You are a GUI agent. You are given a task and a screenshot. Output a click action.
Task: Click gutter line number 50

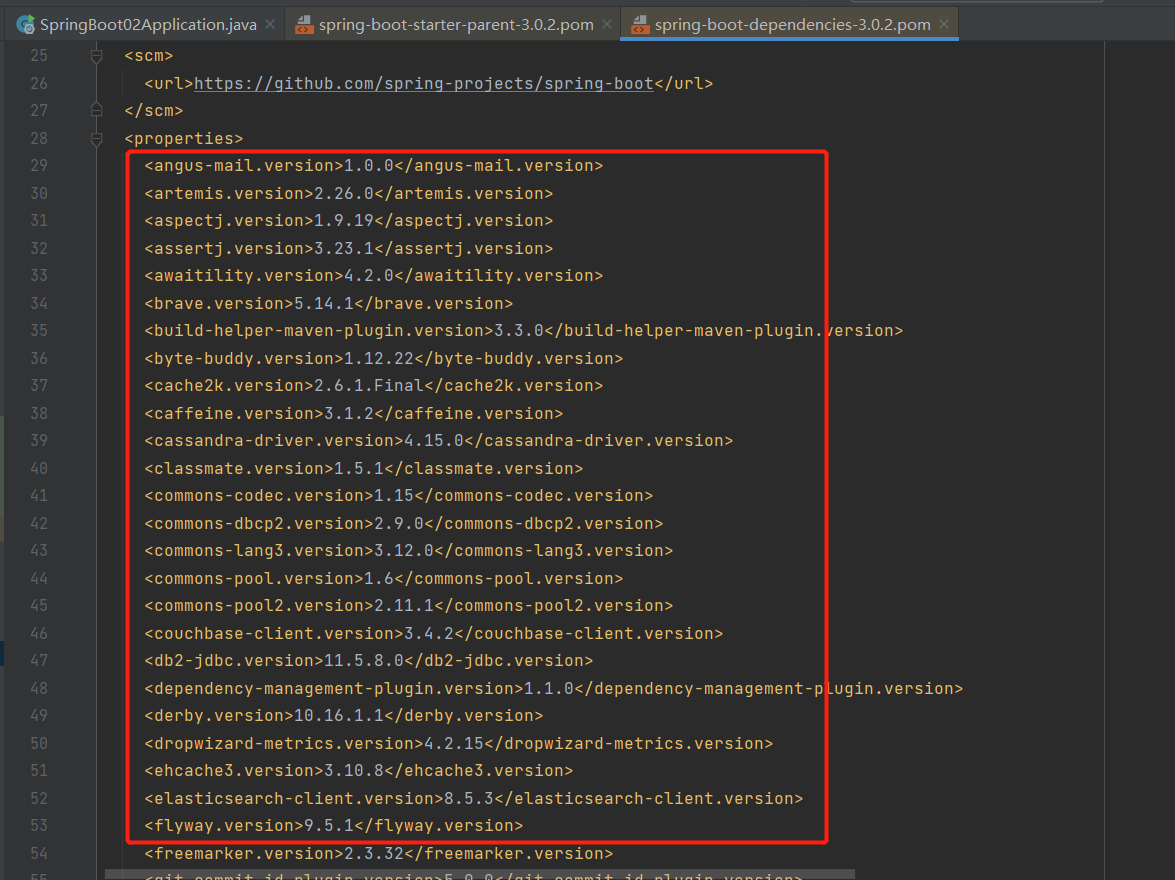[39, 743]
